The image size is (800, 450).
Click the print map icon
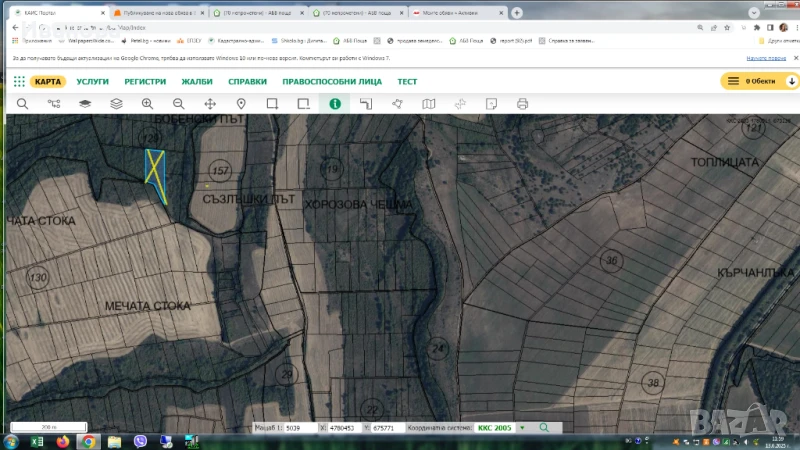[x=522, y=103]
